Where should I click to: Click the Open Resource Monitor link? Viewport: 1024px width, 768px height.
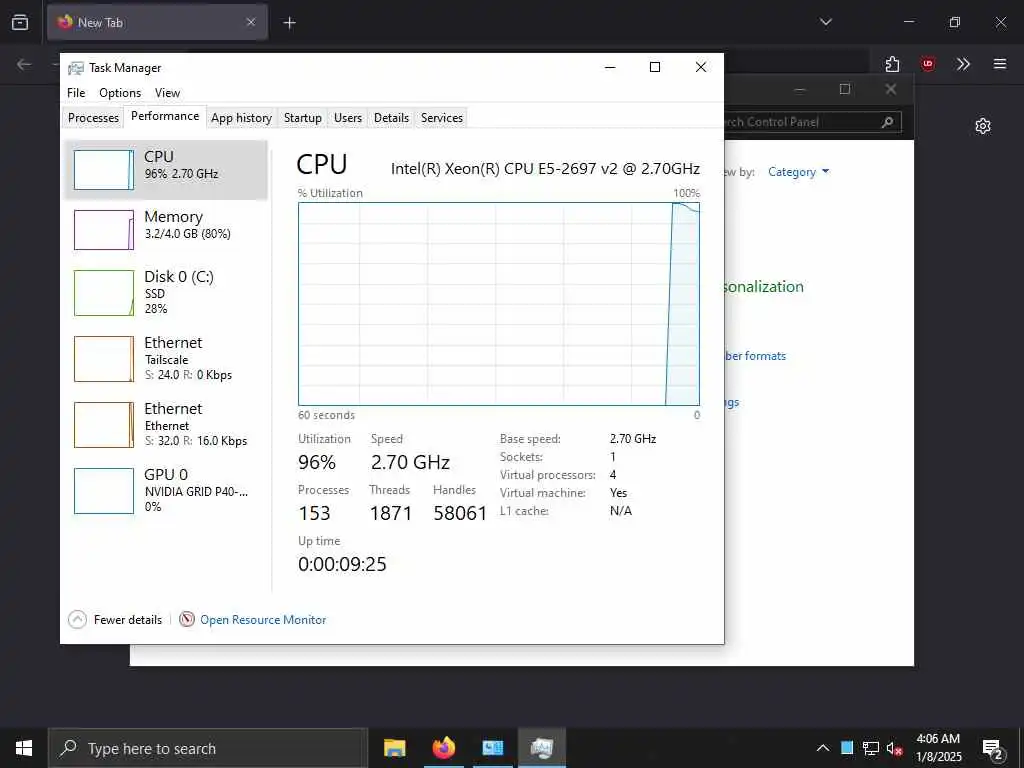[x=263, y=620]
